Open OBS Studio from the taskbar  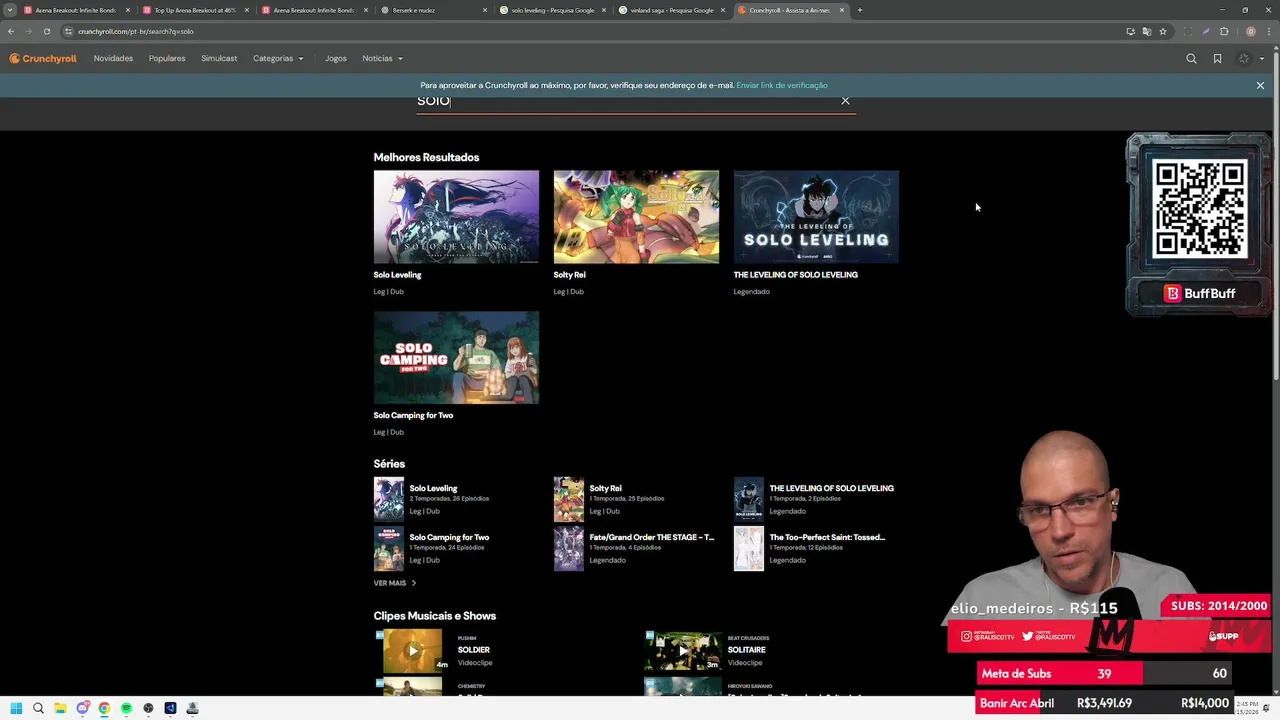pyautogui.click(x=148, y=708)
